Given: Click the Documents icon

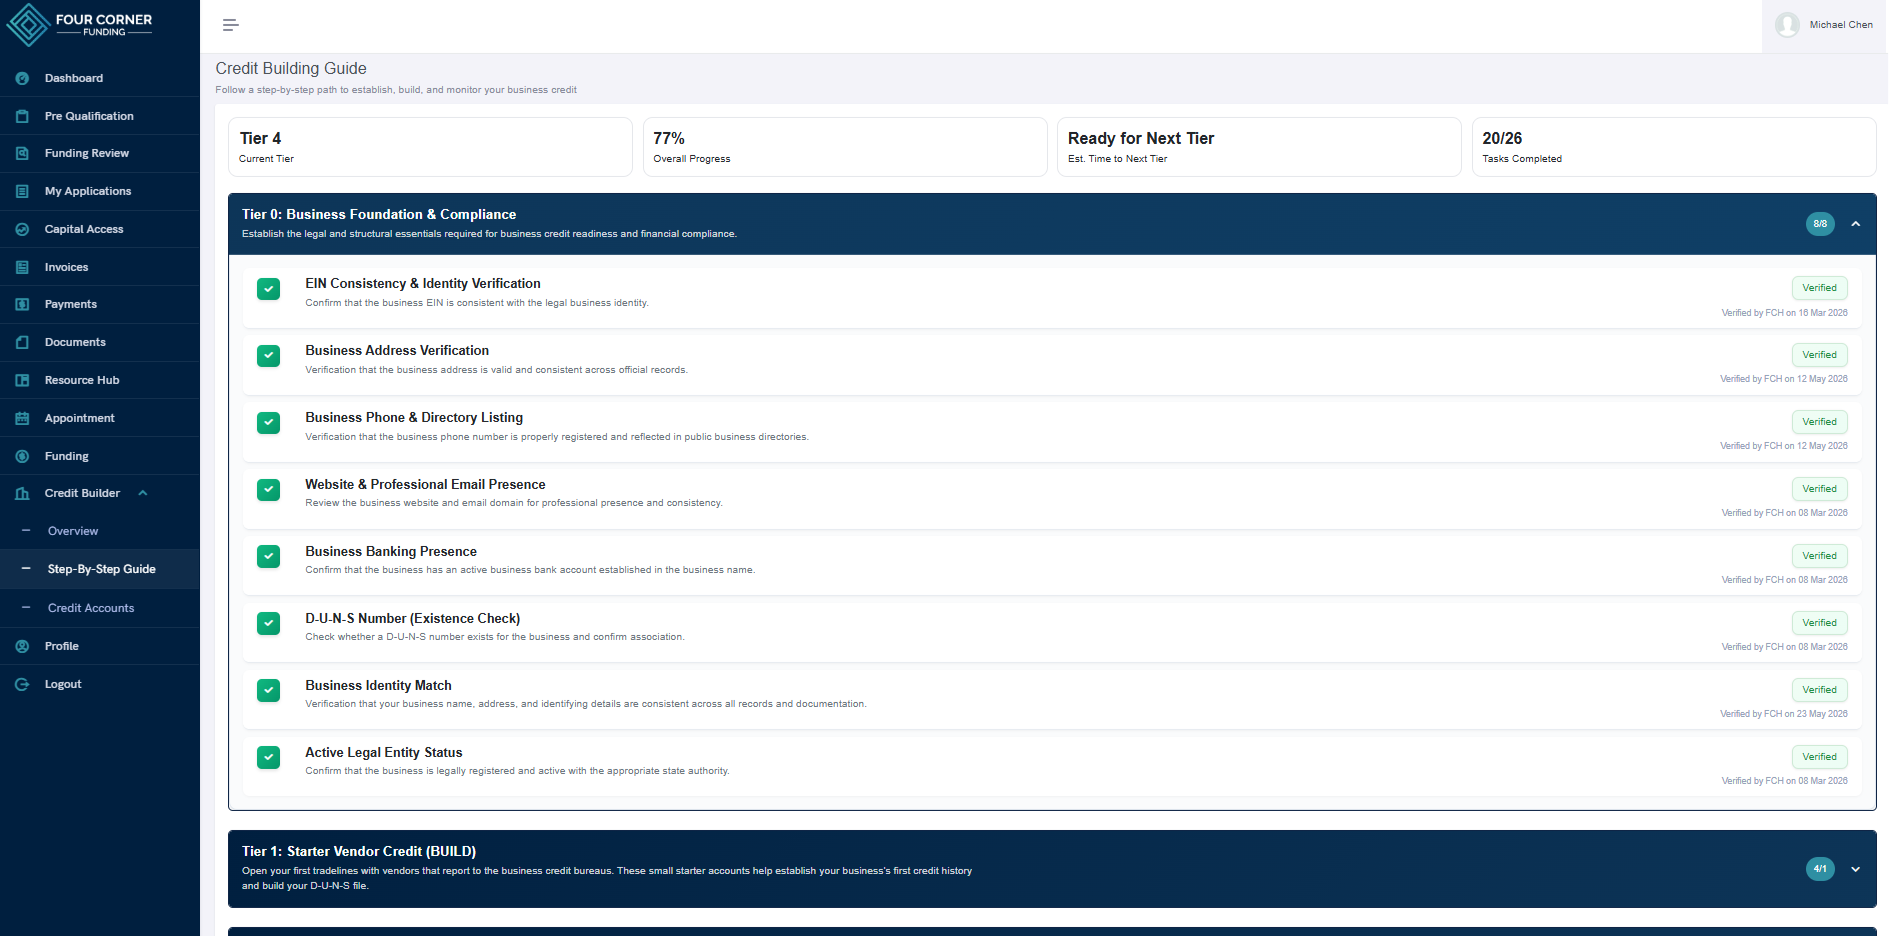Looking at the screenshot, I should pos(22,342).
